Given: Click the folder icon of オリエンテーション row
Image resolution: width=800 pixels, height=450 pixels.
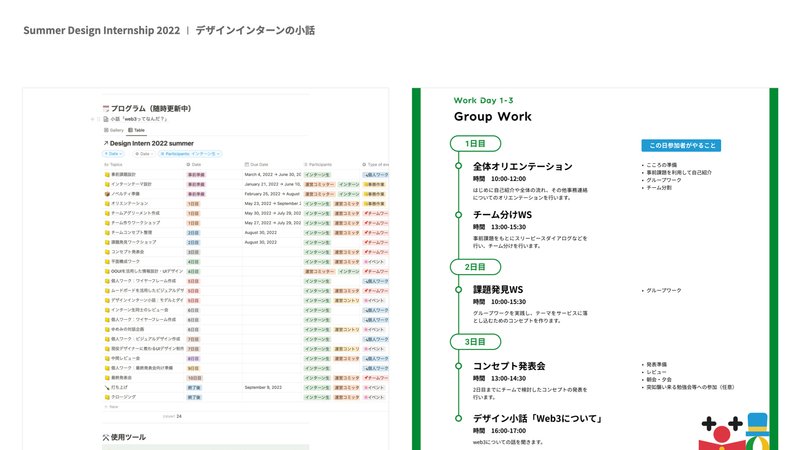Looking at the screenshot, I should [107, 204].
